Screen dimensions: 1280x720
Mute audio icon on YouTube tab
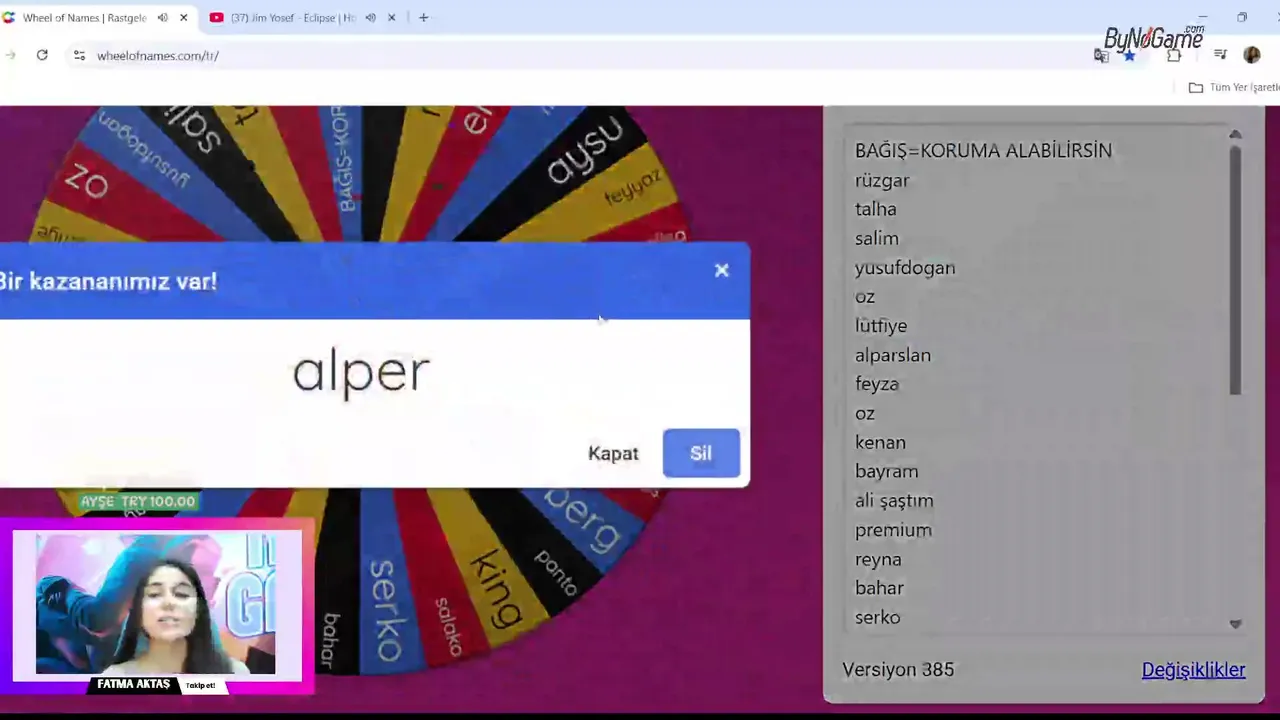(370, 18)
